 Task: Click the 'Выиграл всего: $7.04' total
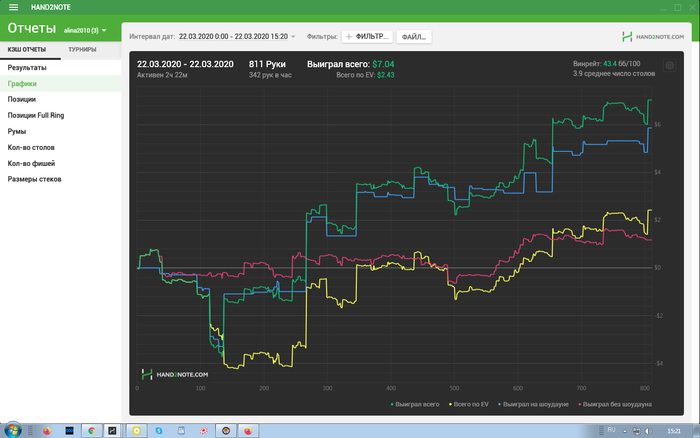pyautogui.click(x=350, y=64)
